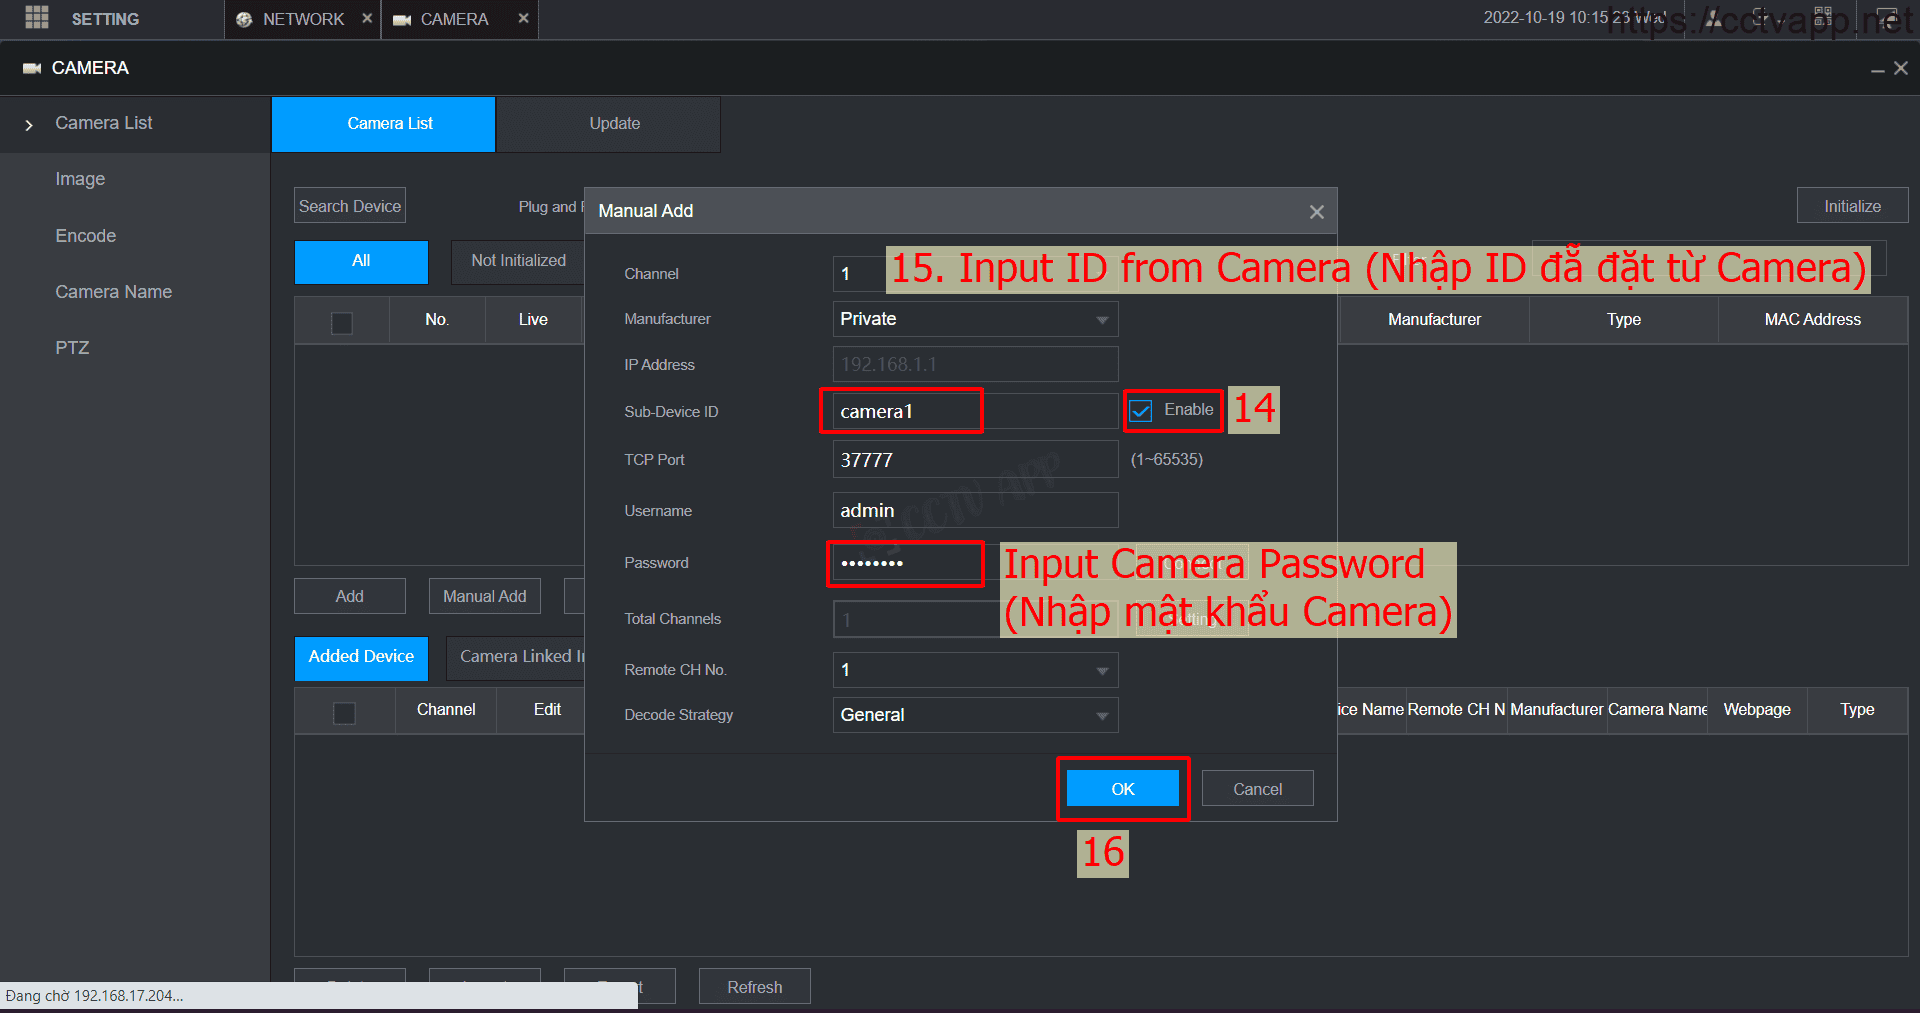Click the NETWORK tab globe icon
Image resolution: width=1920 pixels, height=1013 pixels.
click(x=244, y=19)
